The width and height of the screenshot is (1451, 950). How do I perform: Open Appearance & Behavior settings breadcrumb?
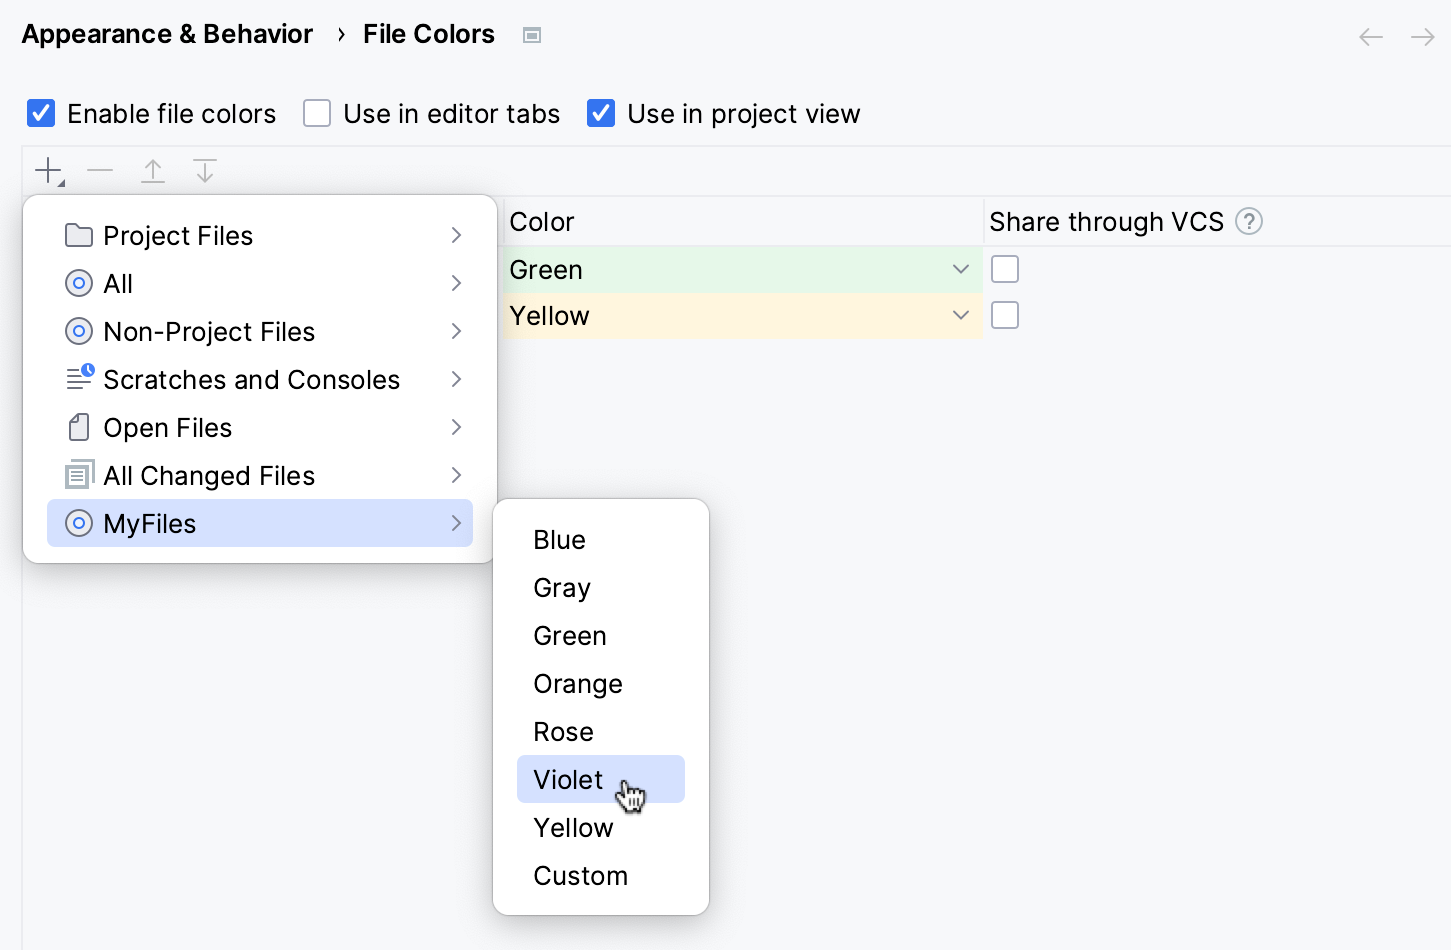pyautogui.click(x=166, y=33)
